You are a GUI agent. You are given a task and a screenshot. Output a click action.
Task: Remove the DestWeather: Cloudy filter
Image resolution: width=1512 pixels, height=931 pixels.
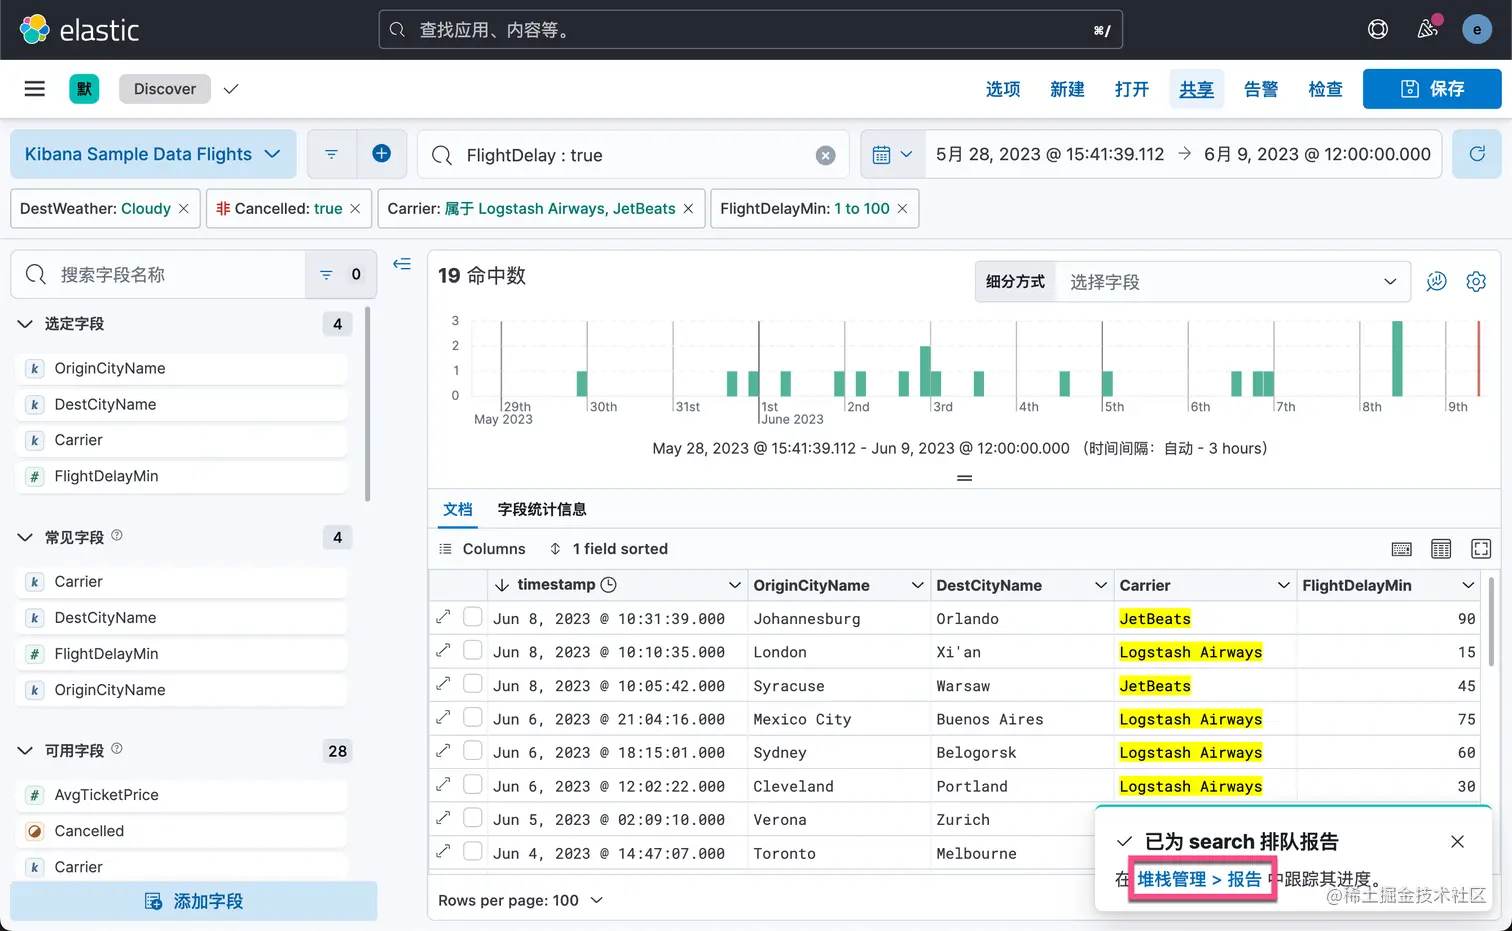pos(183,208)
